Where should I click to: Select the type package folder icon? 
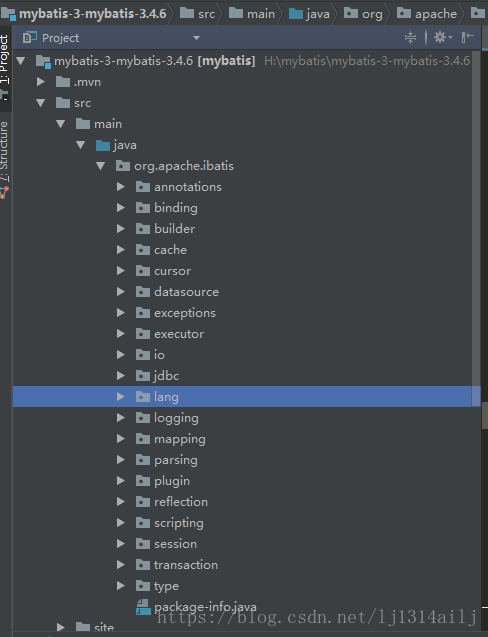[x=143, y=586]
